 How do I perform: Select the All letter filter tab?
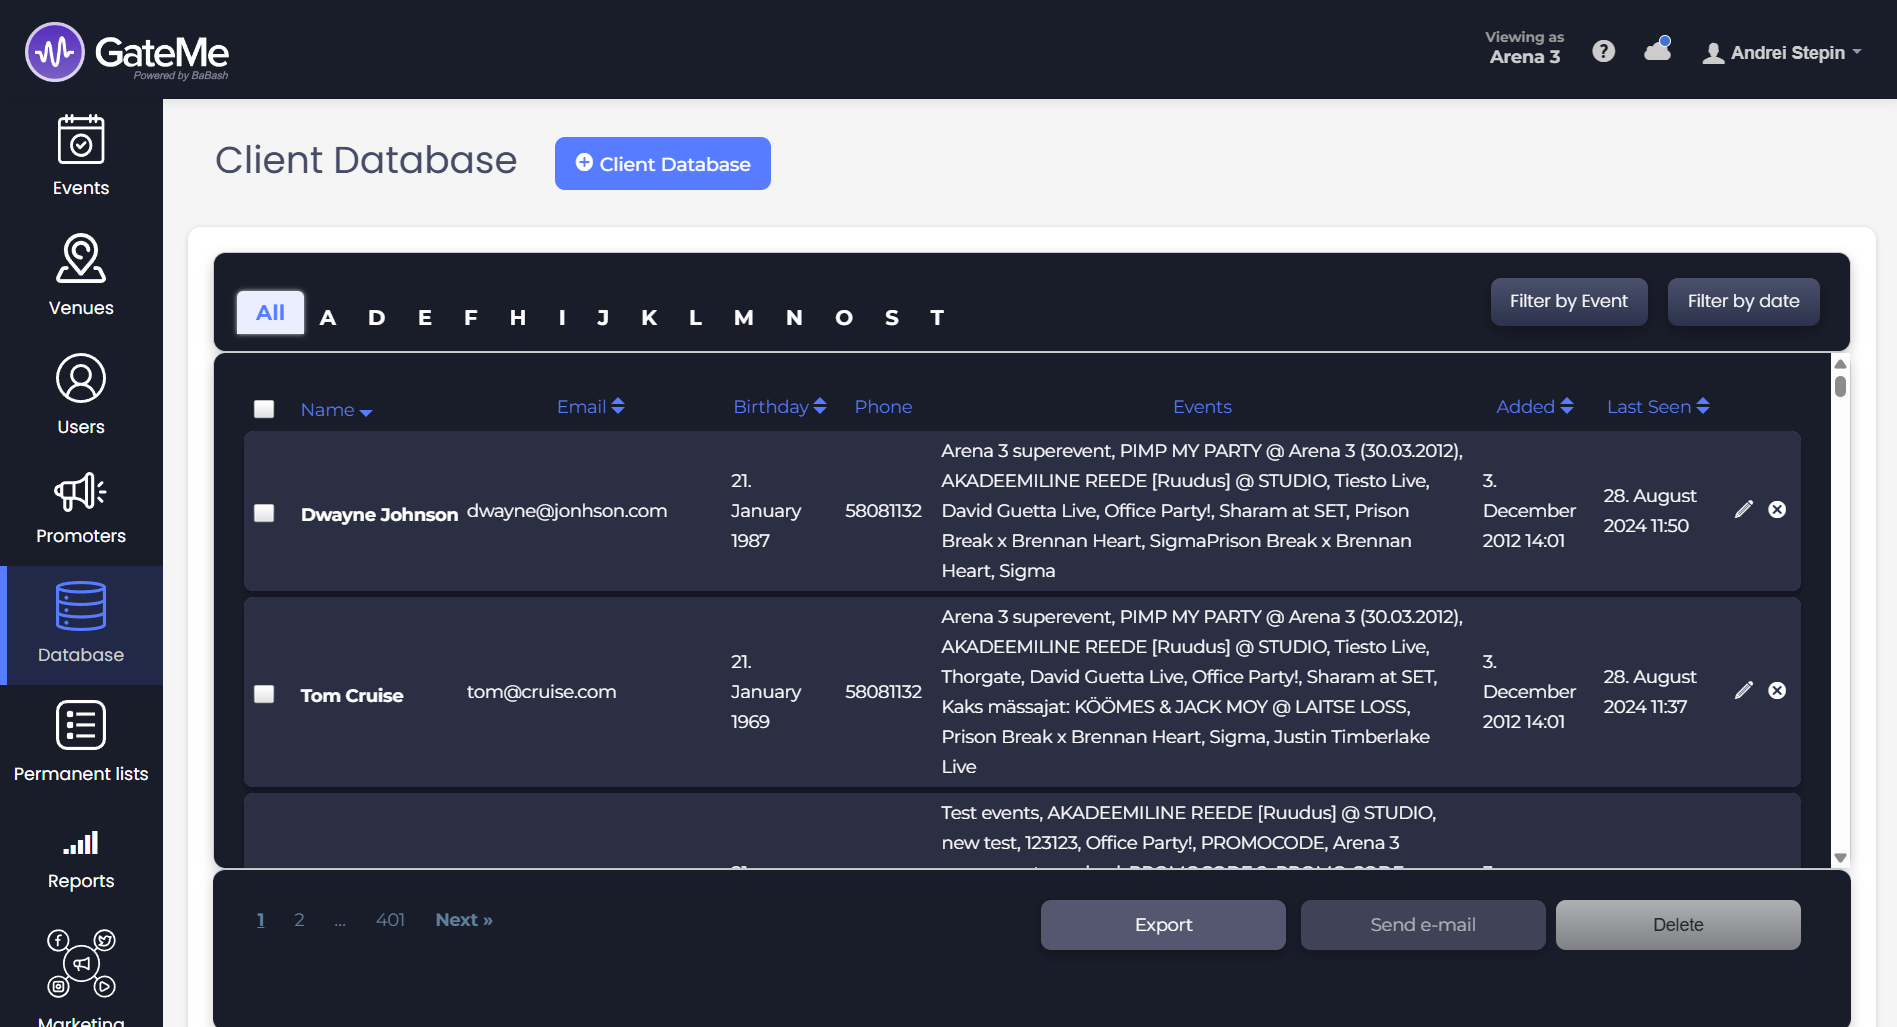pos(270,313)
